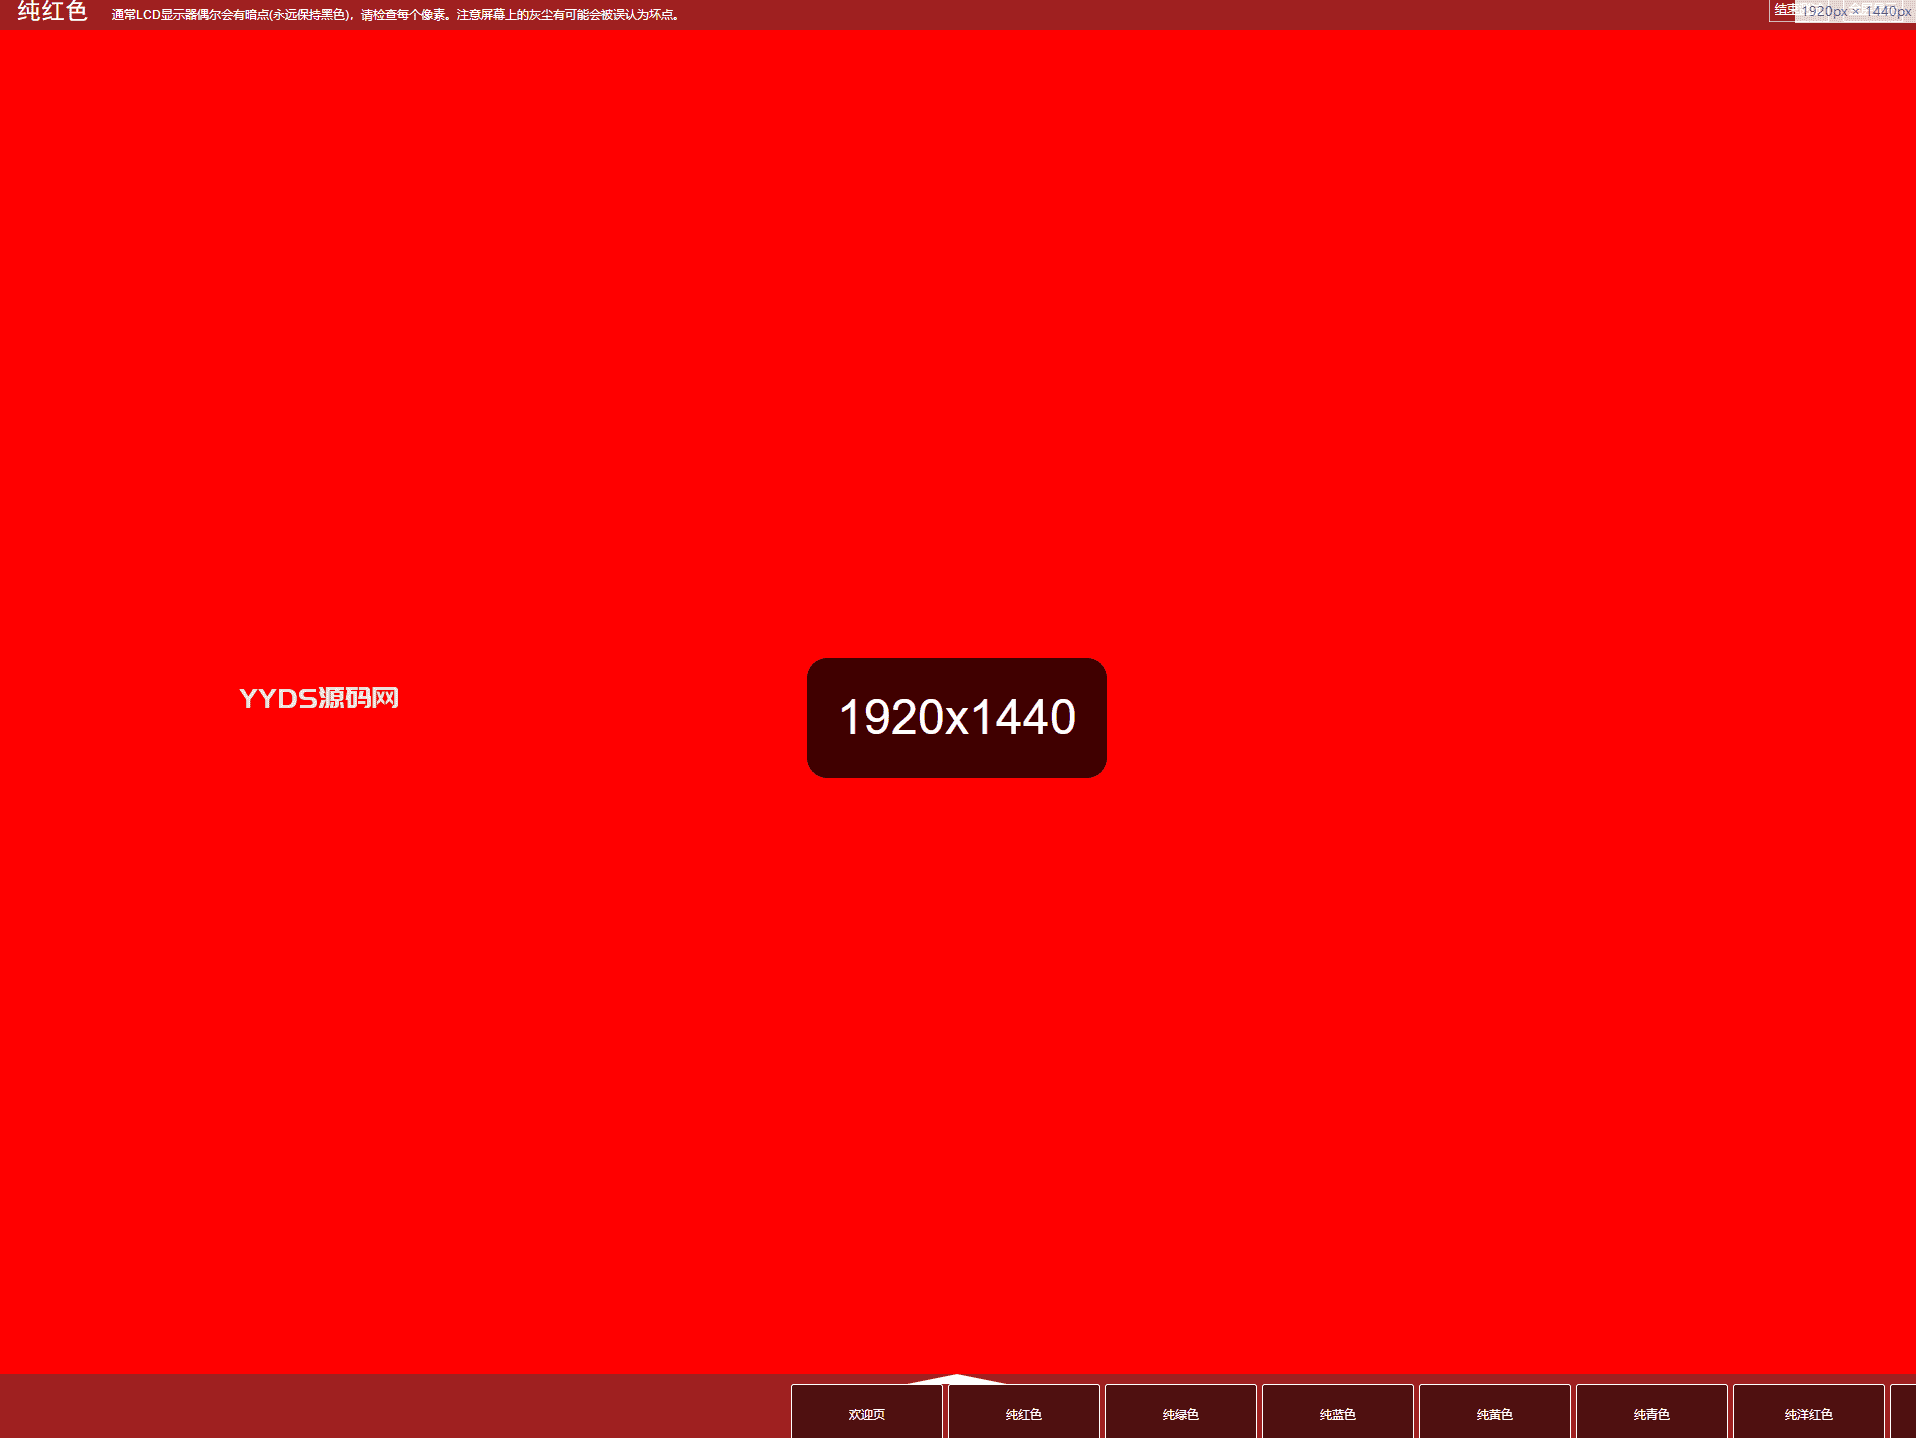
Task: Click the empty dark-red top header bar
Action: [x=1220, y=14]
